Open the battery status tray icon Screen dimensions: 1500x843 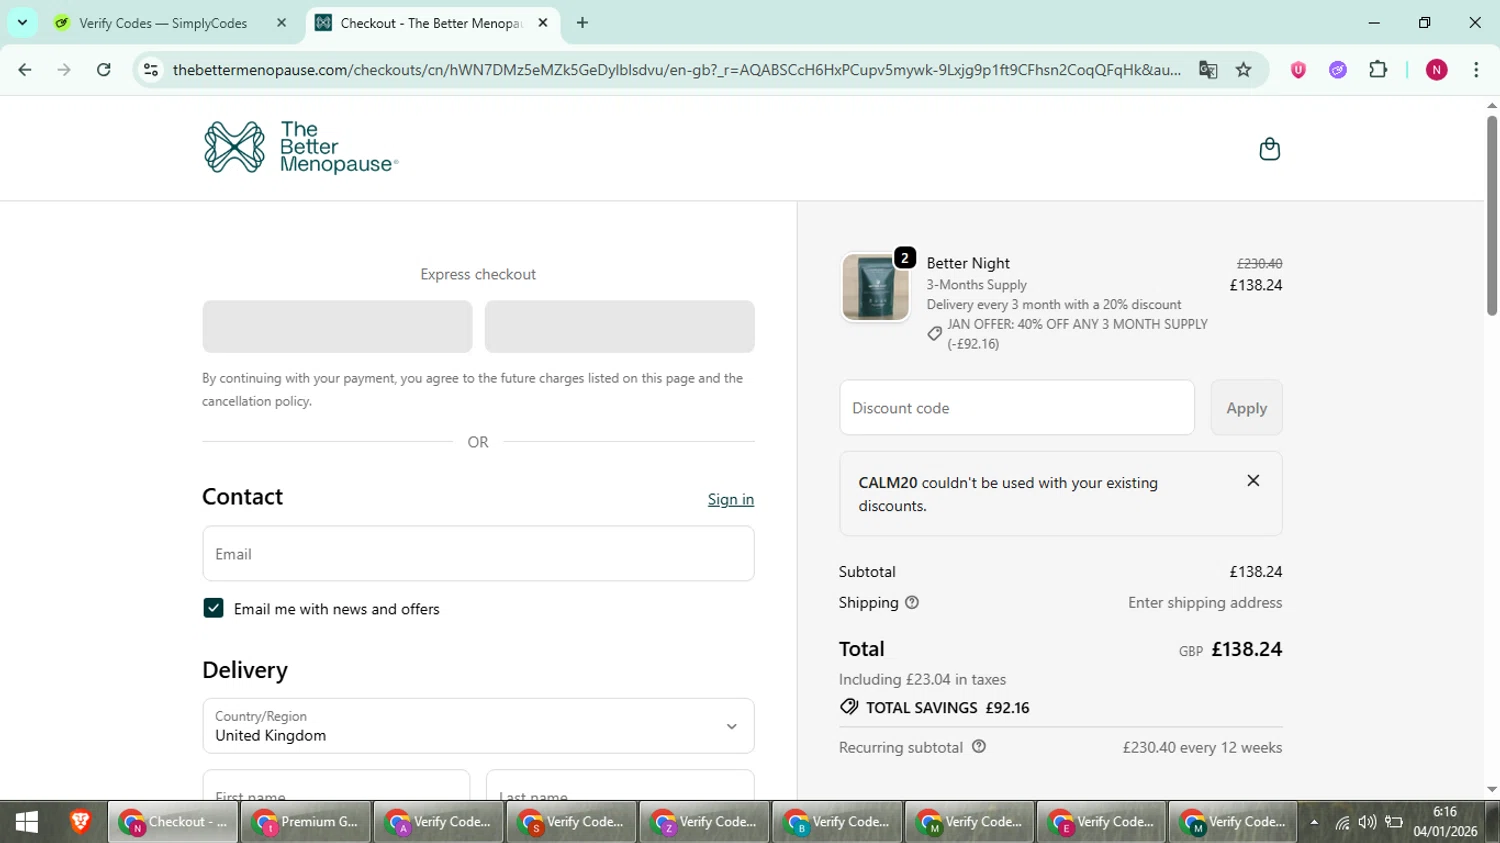coord(1394,823)
